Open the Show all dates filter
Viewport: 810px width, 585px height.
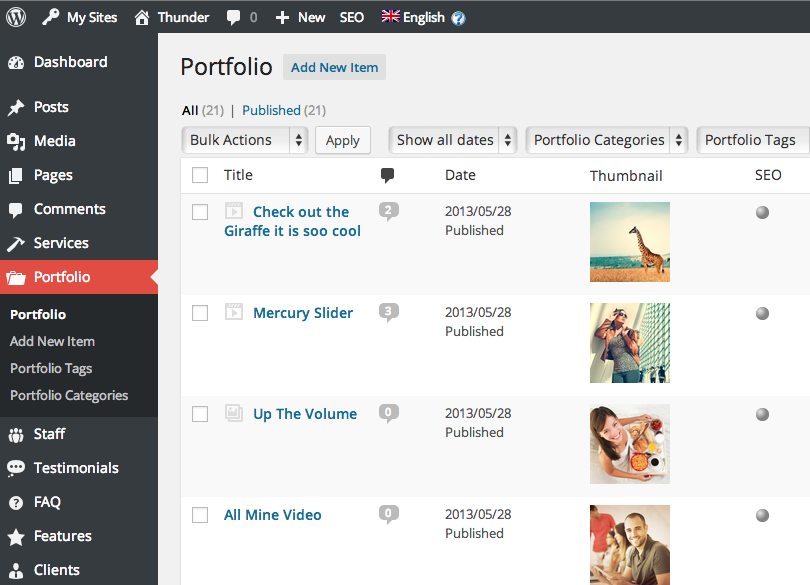point(452,140)
